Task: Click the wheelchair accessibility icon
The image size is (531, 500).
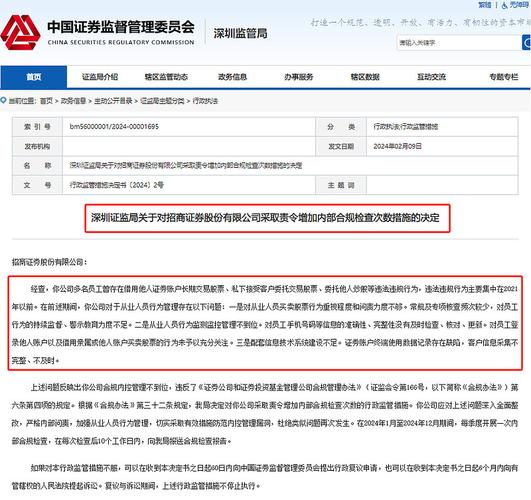Action: coord(505,5)
